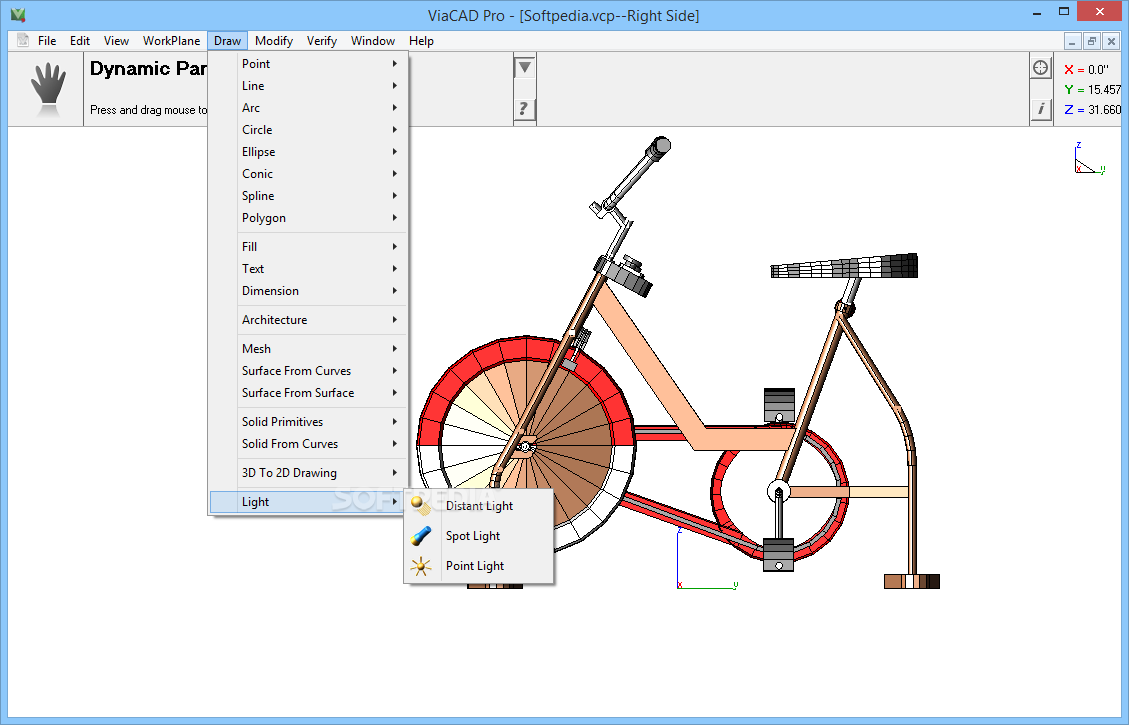Viewport: 1129px width, 725px height.
Task: Close the open Draw menu
Action: coord(228,41)
